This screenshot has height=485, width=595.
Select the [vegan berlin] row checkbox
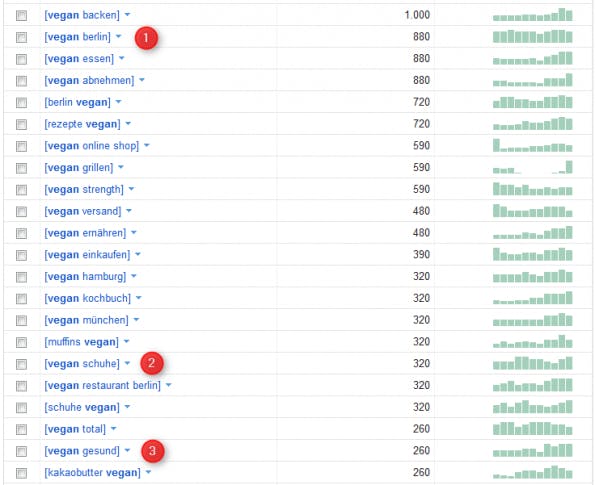[21, 37]
